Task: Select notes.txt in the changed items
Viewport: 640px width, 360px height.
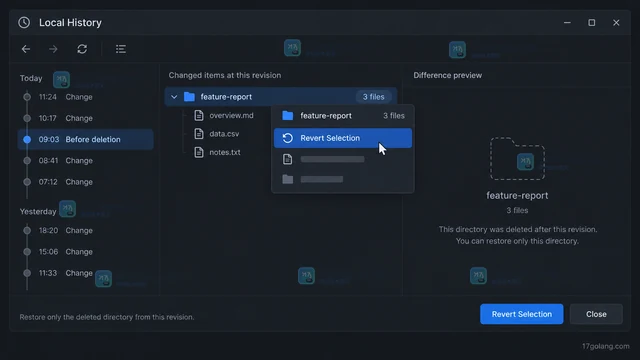Action: [225, 152]
